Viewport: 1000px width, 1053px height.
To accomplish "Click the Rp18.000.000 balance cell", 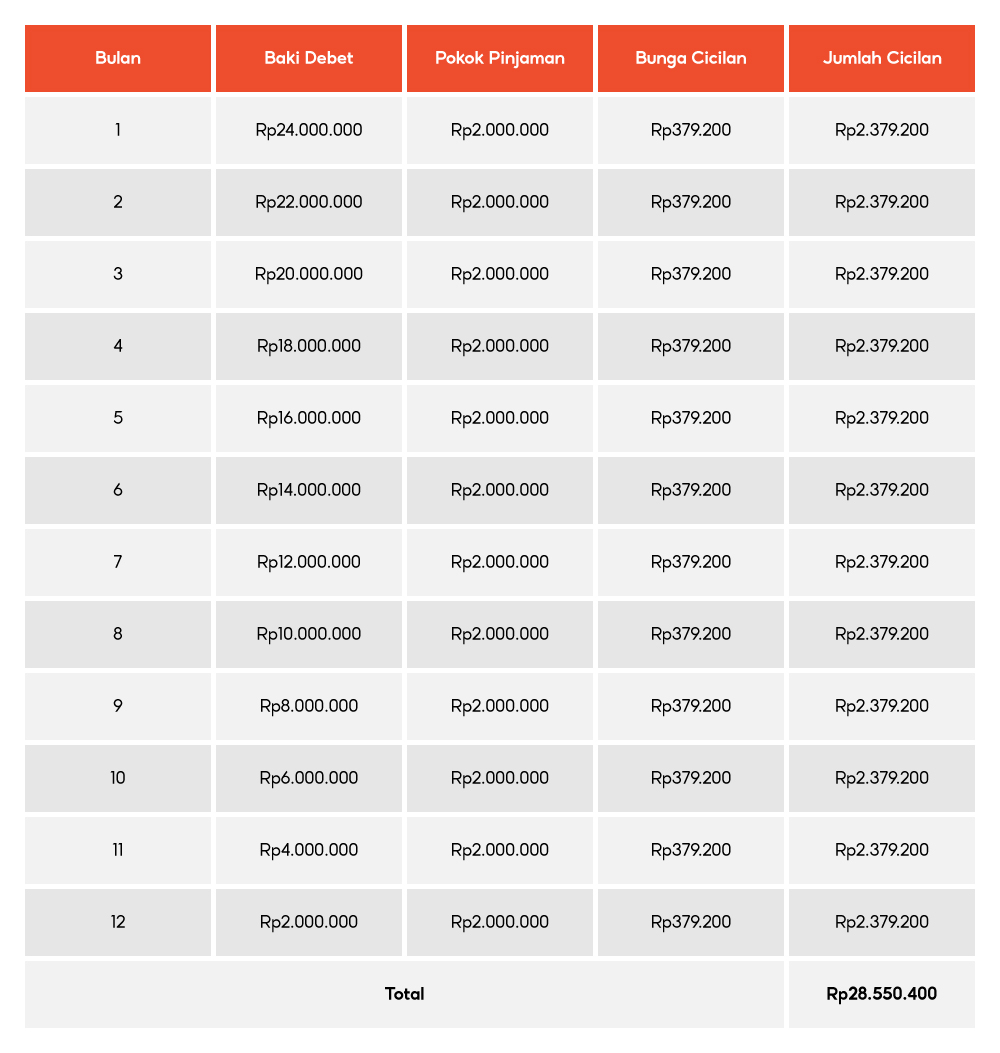I will (309, 346).
